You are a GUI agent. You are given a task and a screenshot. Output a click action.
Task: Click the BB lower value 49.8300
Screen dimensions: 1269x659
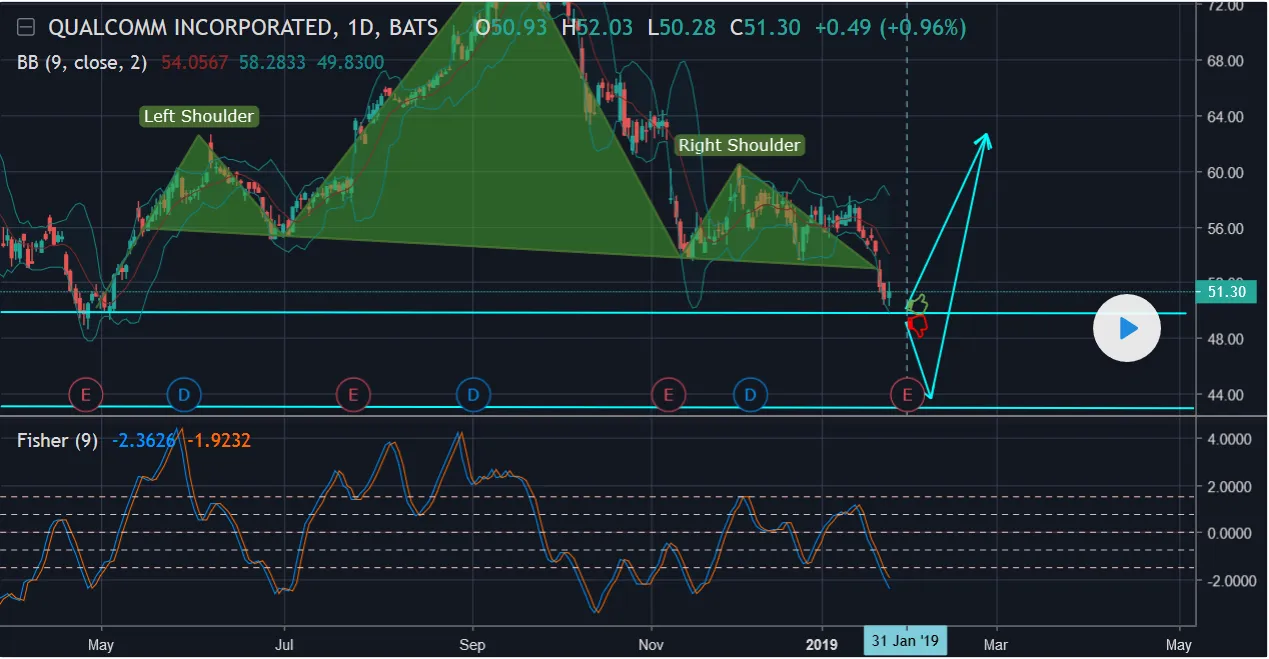[351, 63]
